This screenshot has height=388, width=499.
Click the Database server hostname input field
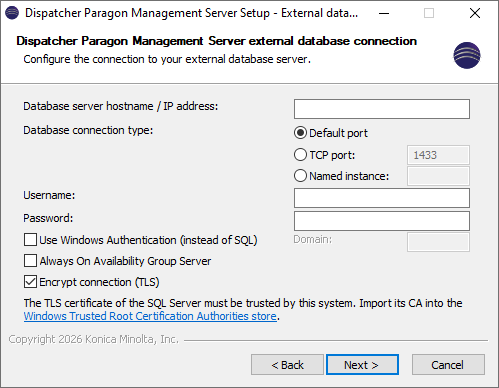point(382,109)
